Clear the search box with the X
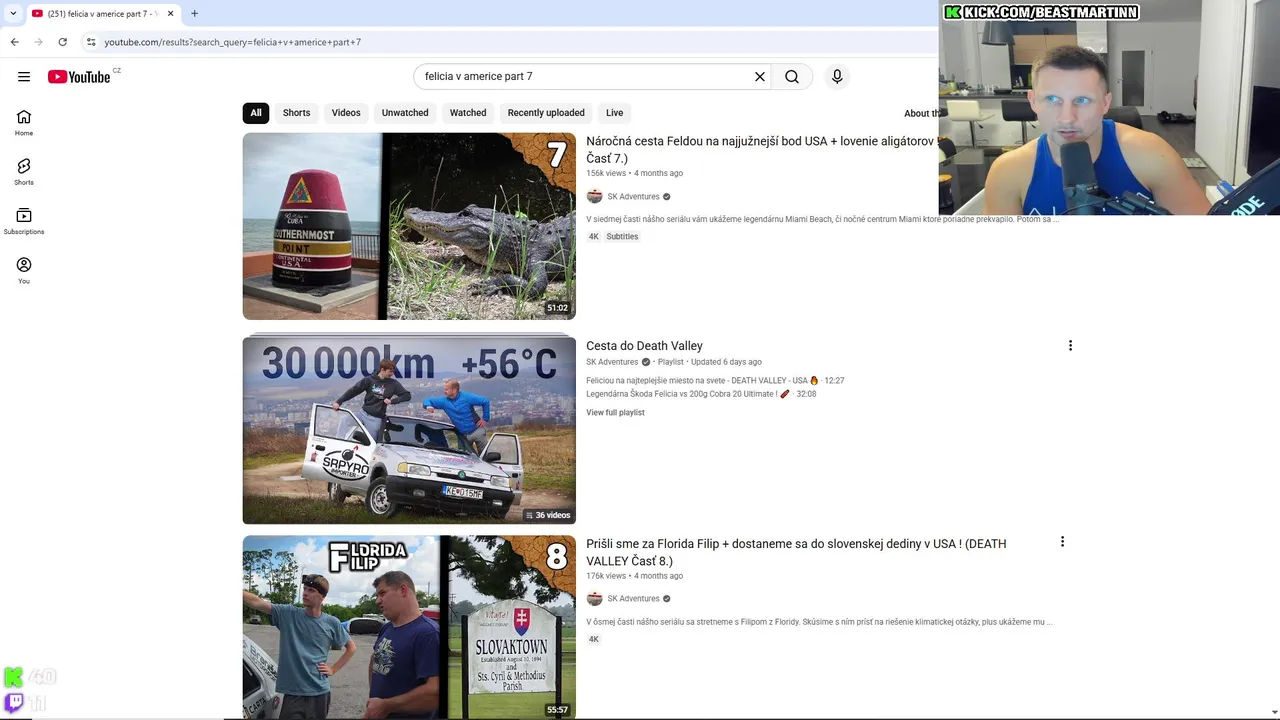The height and width of the screenshot is (720, 1280). click(x=760, y=76)
